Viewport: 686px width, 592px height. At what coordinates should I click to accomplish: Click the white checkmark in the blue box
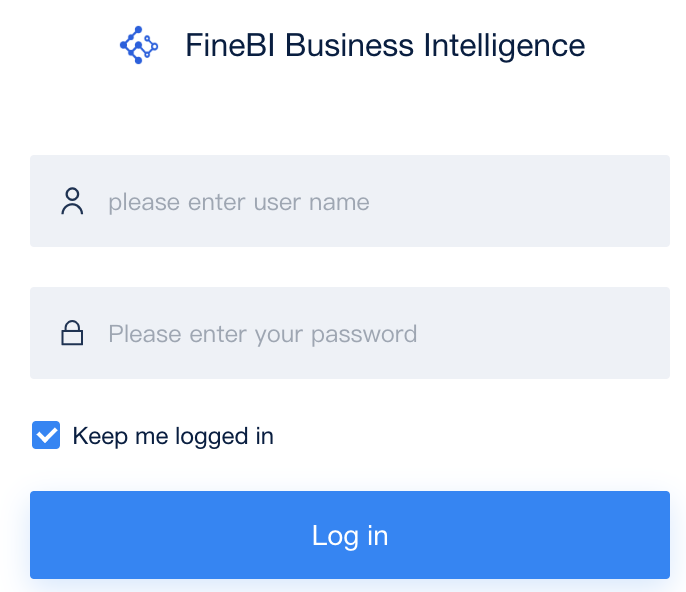click(46, 436)
